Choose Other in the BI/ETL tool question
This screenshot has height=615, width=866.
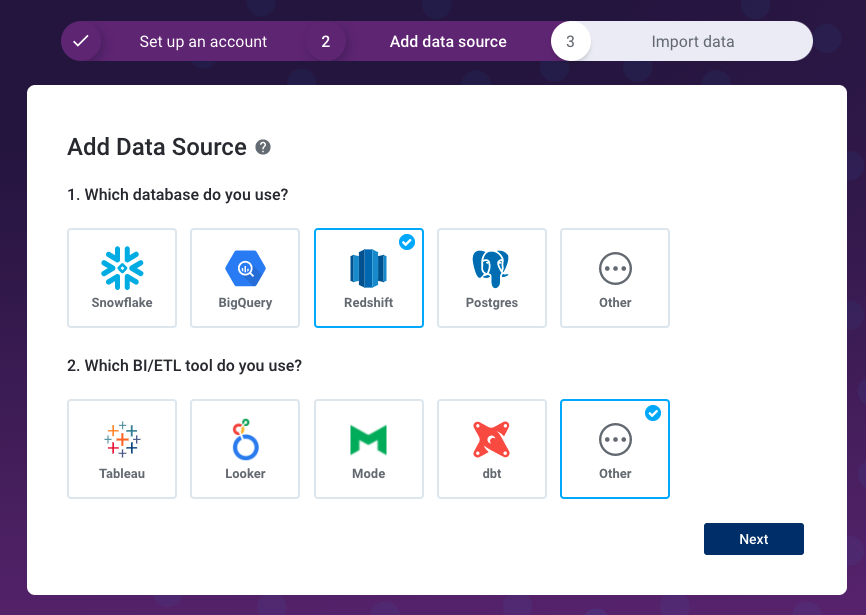(x=615, y=449)
